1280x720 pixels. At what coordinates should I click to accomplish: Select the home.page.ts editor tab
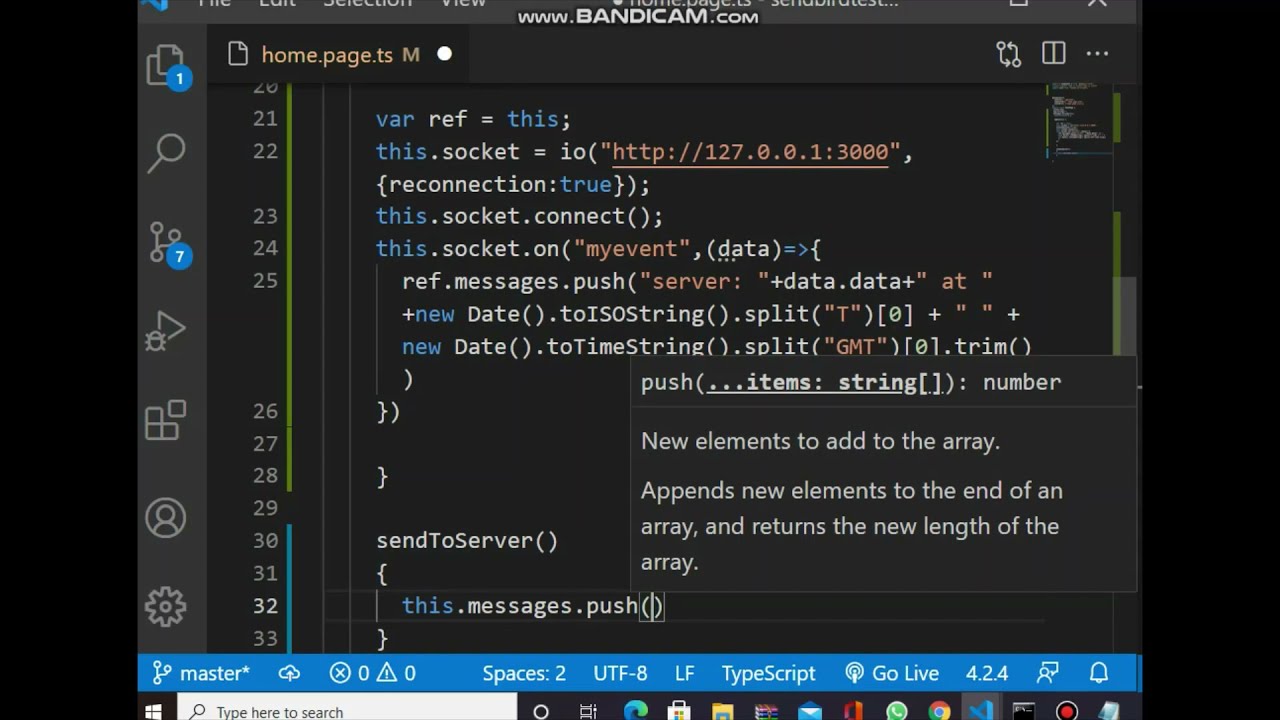click(339, 55)
